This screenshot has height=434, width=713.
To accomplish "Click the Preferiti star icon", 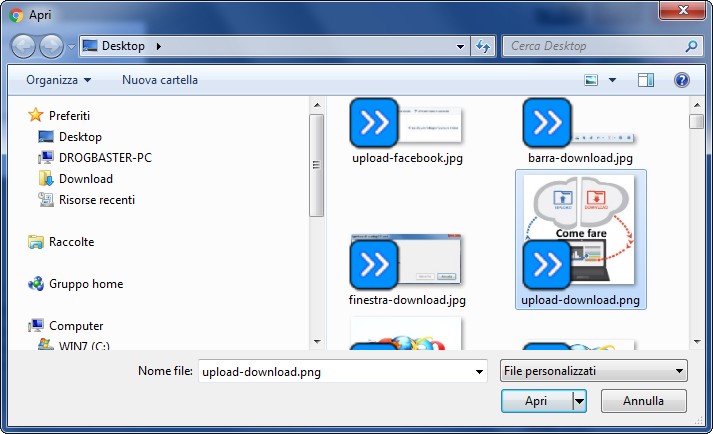I will 35,115.
